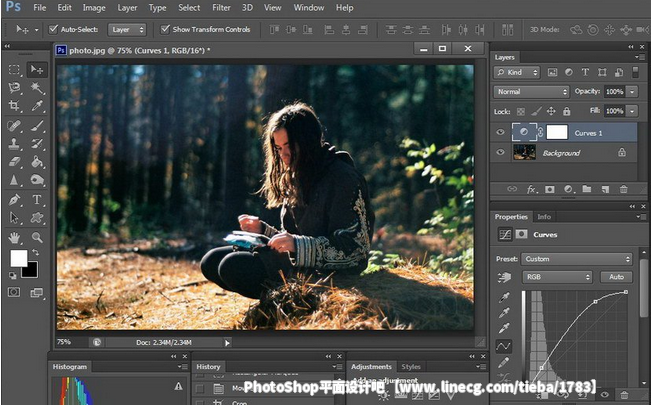Screen dimensions: 652x406
Task: Toggle lock all padlock icon
Action: [566, 111]
